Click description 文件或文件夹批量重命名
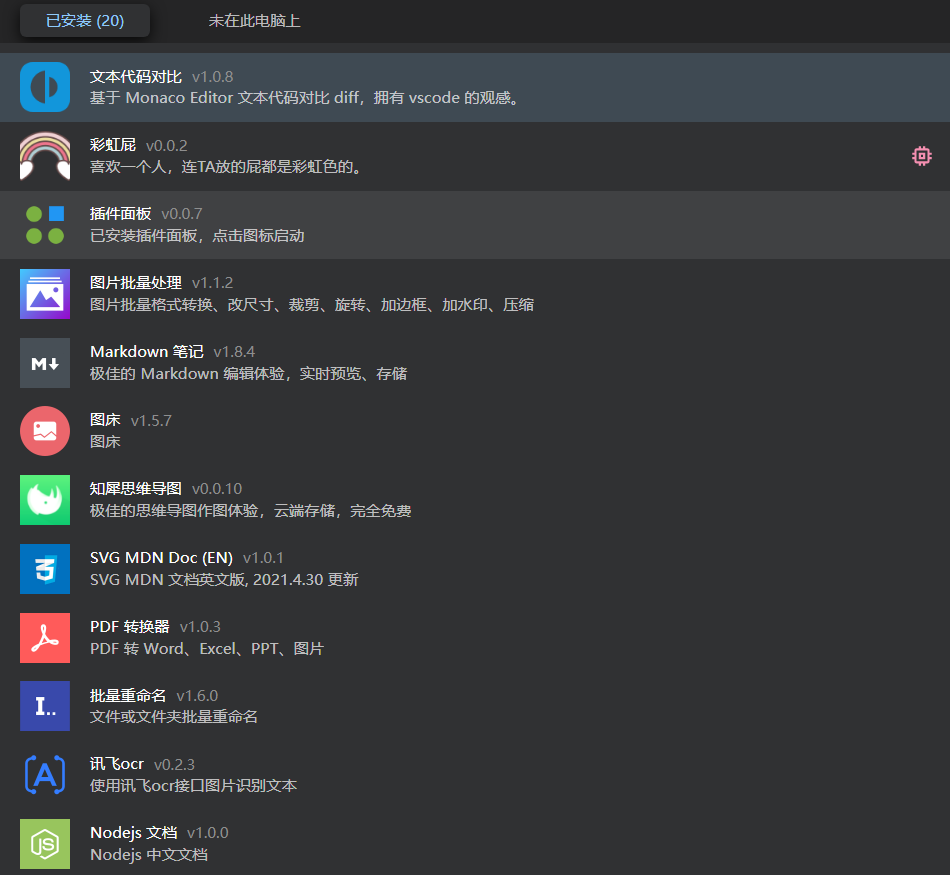The image size is (950, 875). click(x=174, y=717)
